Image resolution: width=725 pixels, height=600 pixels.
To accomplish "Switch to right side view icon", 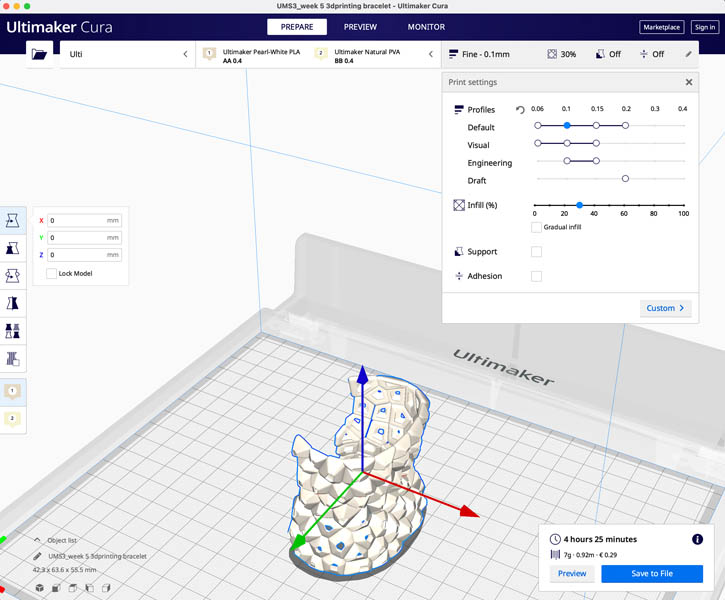I will (x=106, y=588).
